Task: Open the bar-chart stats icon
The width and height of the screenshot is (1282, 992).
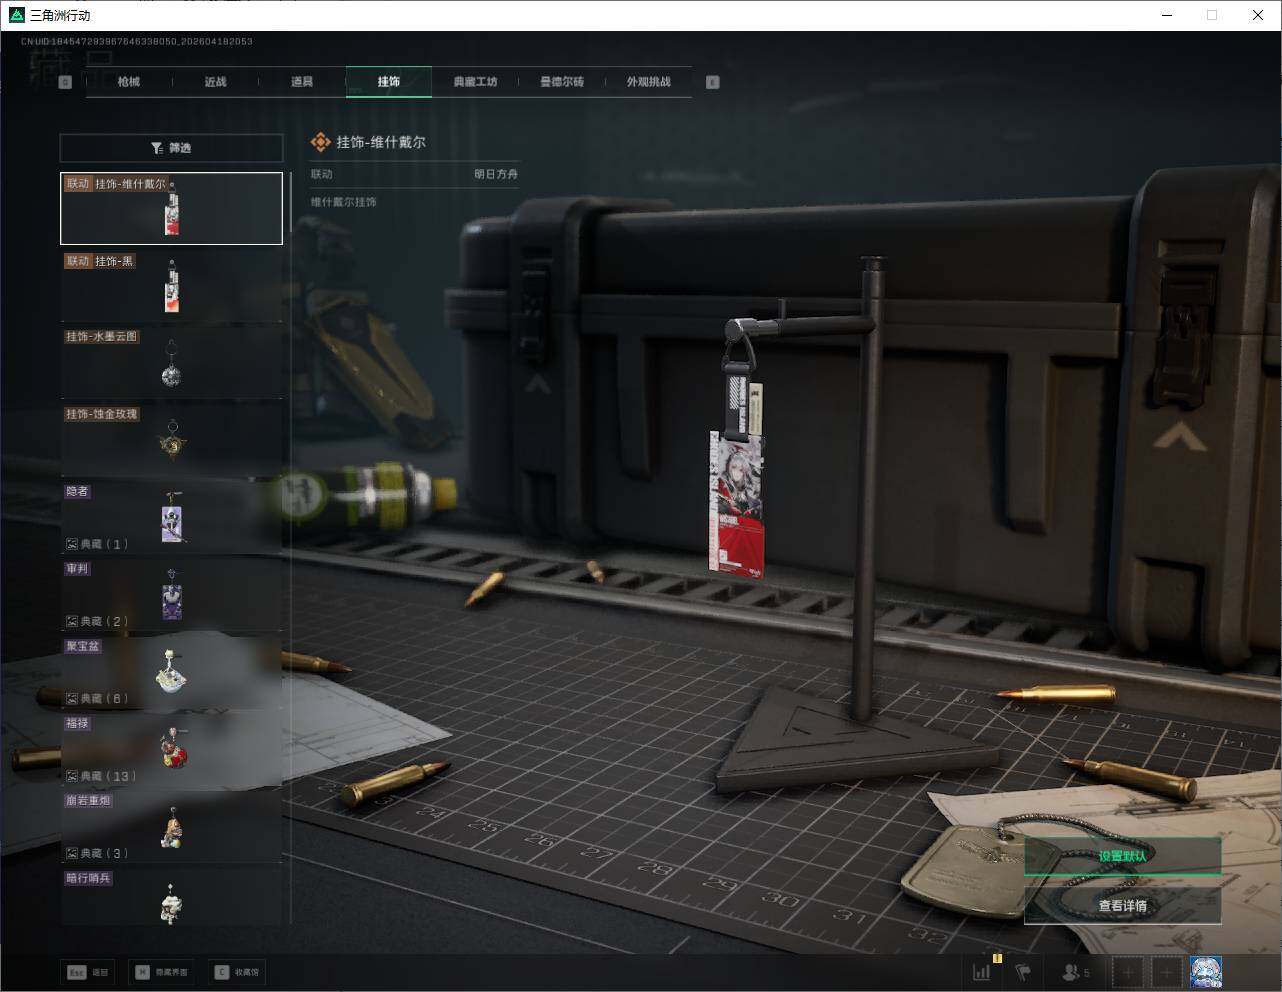Action: (983, 971)
